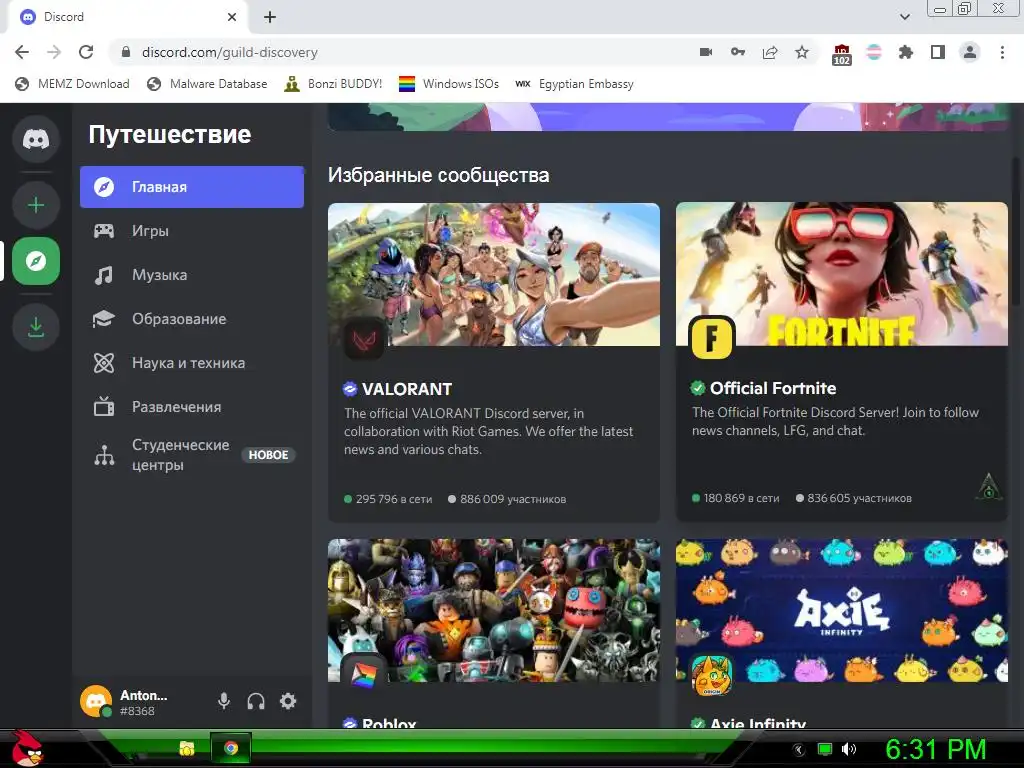
Task: Click the password key icon in the address bar
Action: [x=738, y=52]
